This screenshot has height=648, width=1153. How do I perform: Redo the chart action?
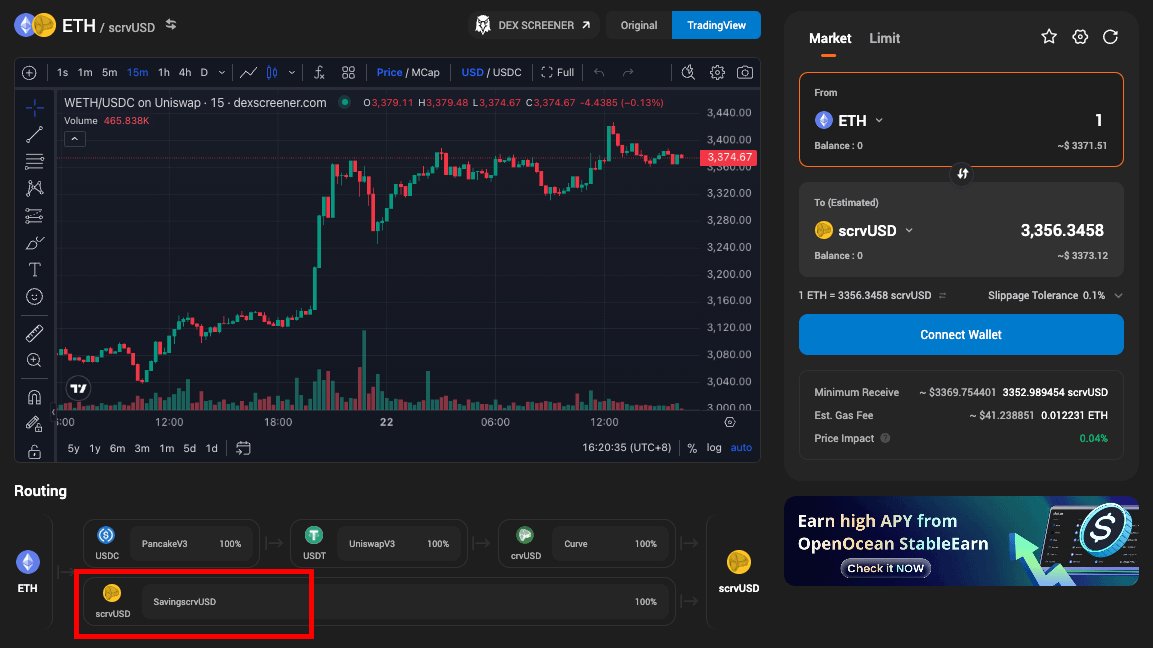628,72
